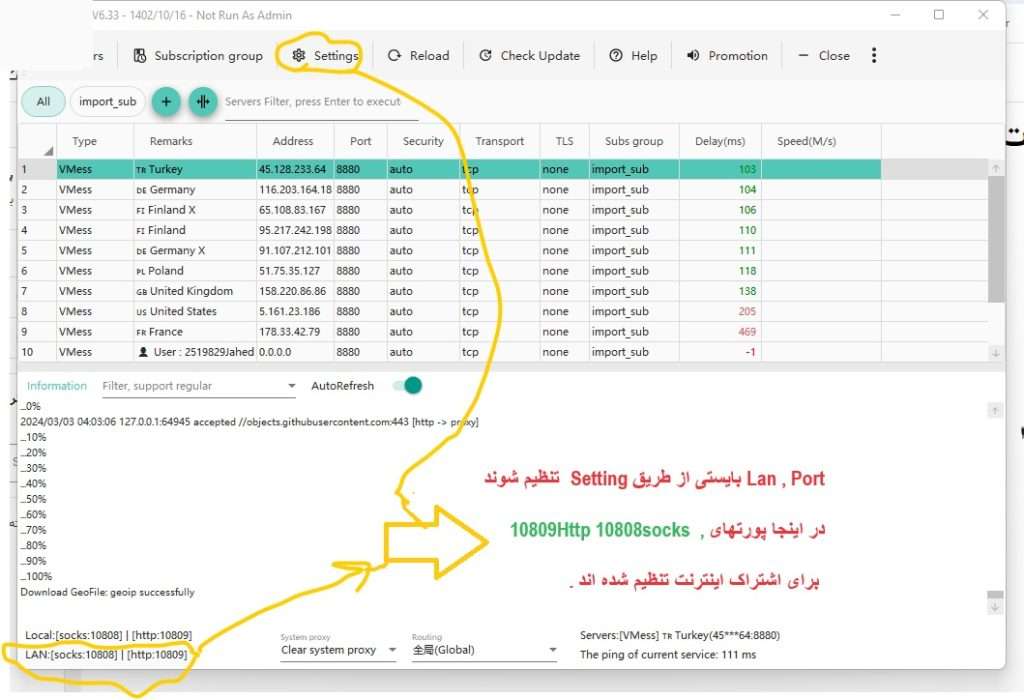Click the server filter sliders icon

pos(203,101)
